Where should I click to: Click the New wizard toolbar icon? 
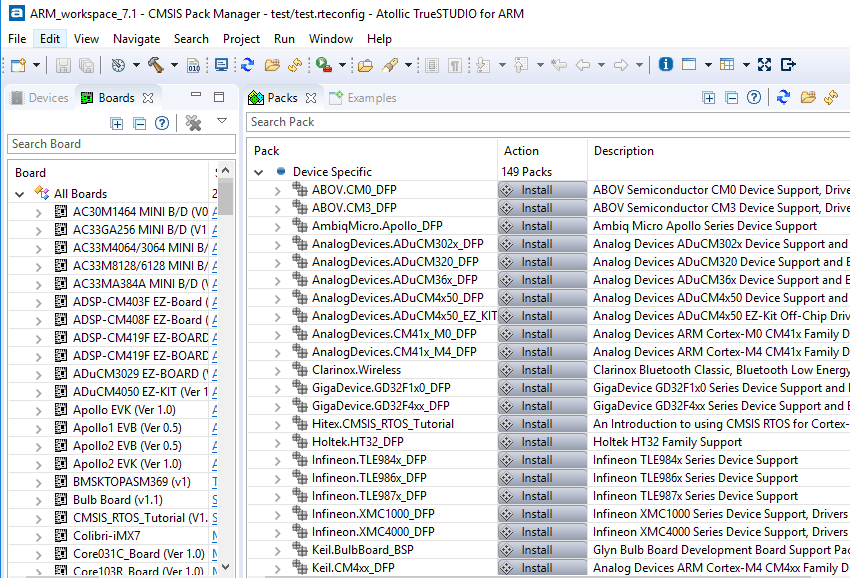tap(19, 65)
